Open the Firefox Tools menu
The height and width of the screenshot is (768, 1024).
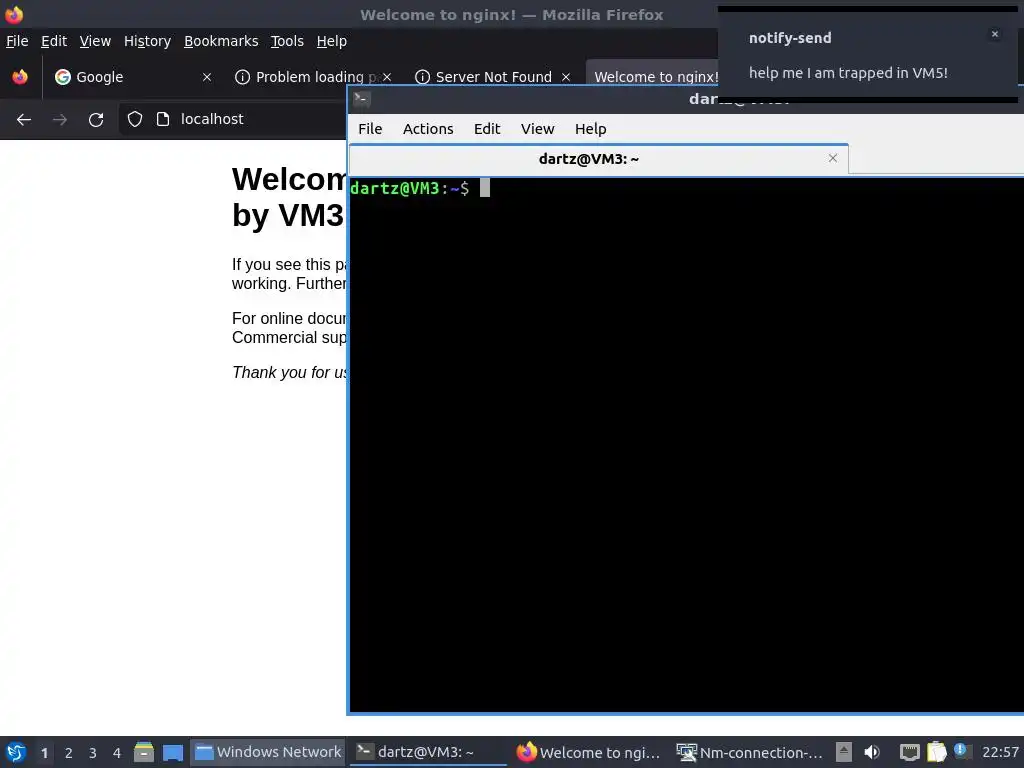(287, 41)
